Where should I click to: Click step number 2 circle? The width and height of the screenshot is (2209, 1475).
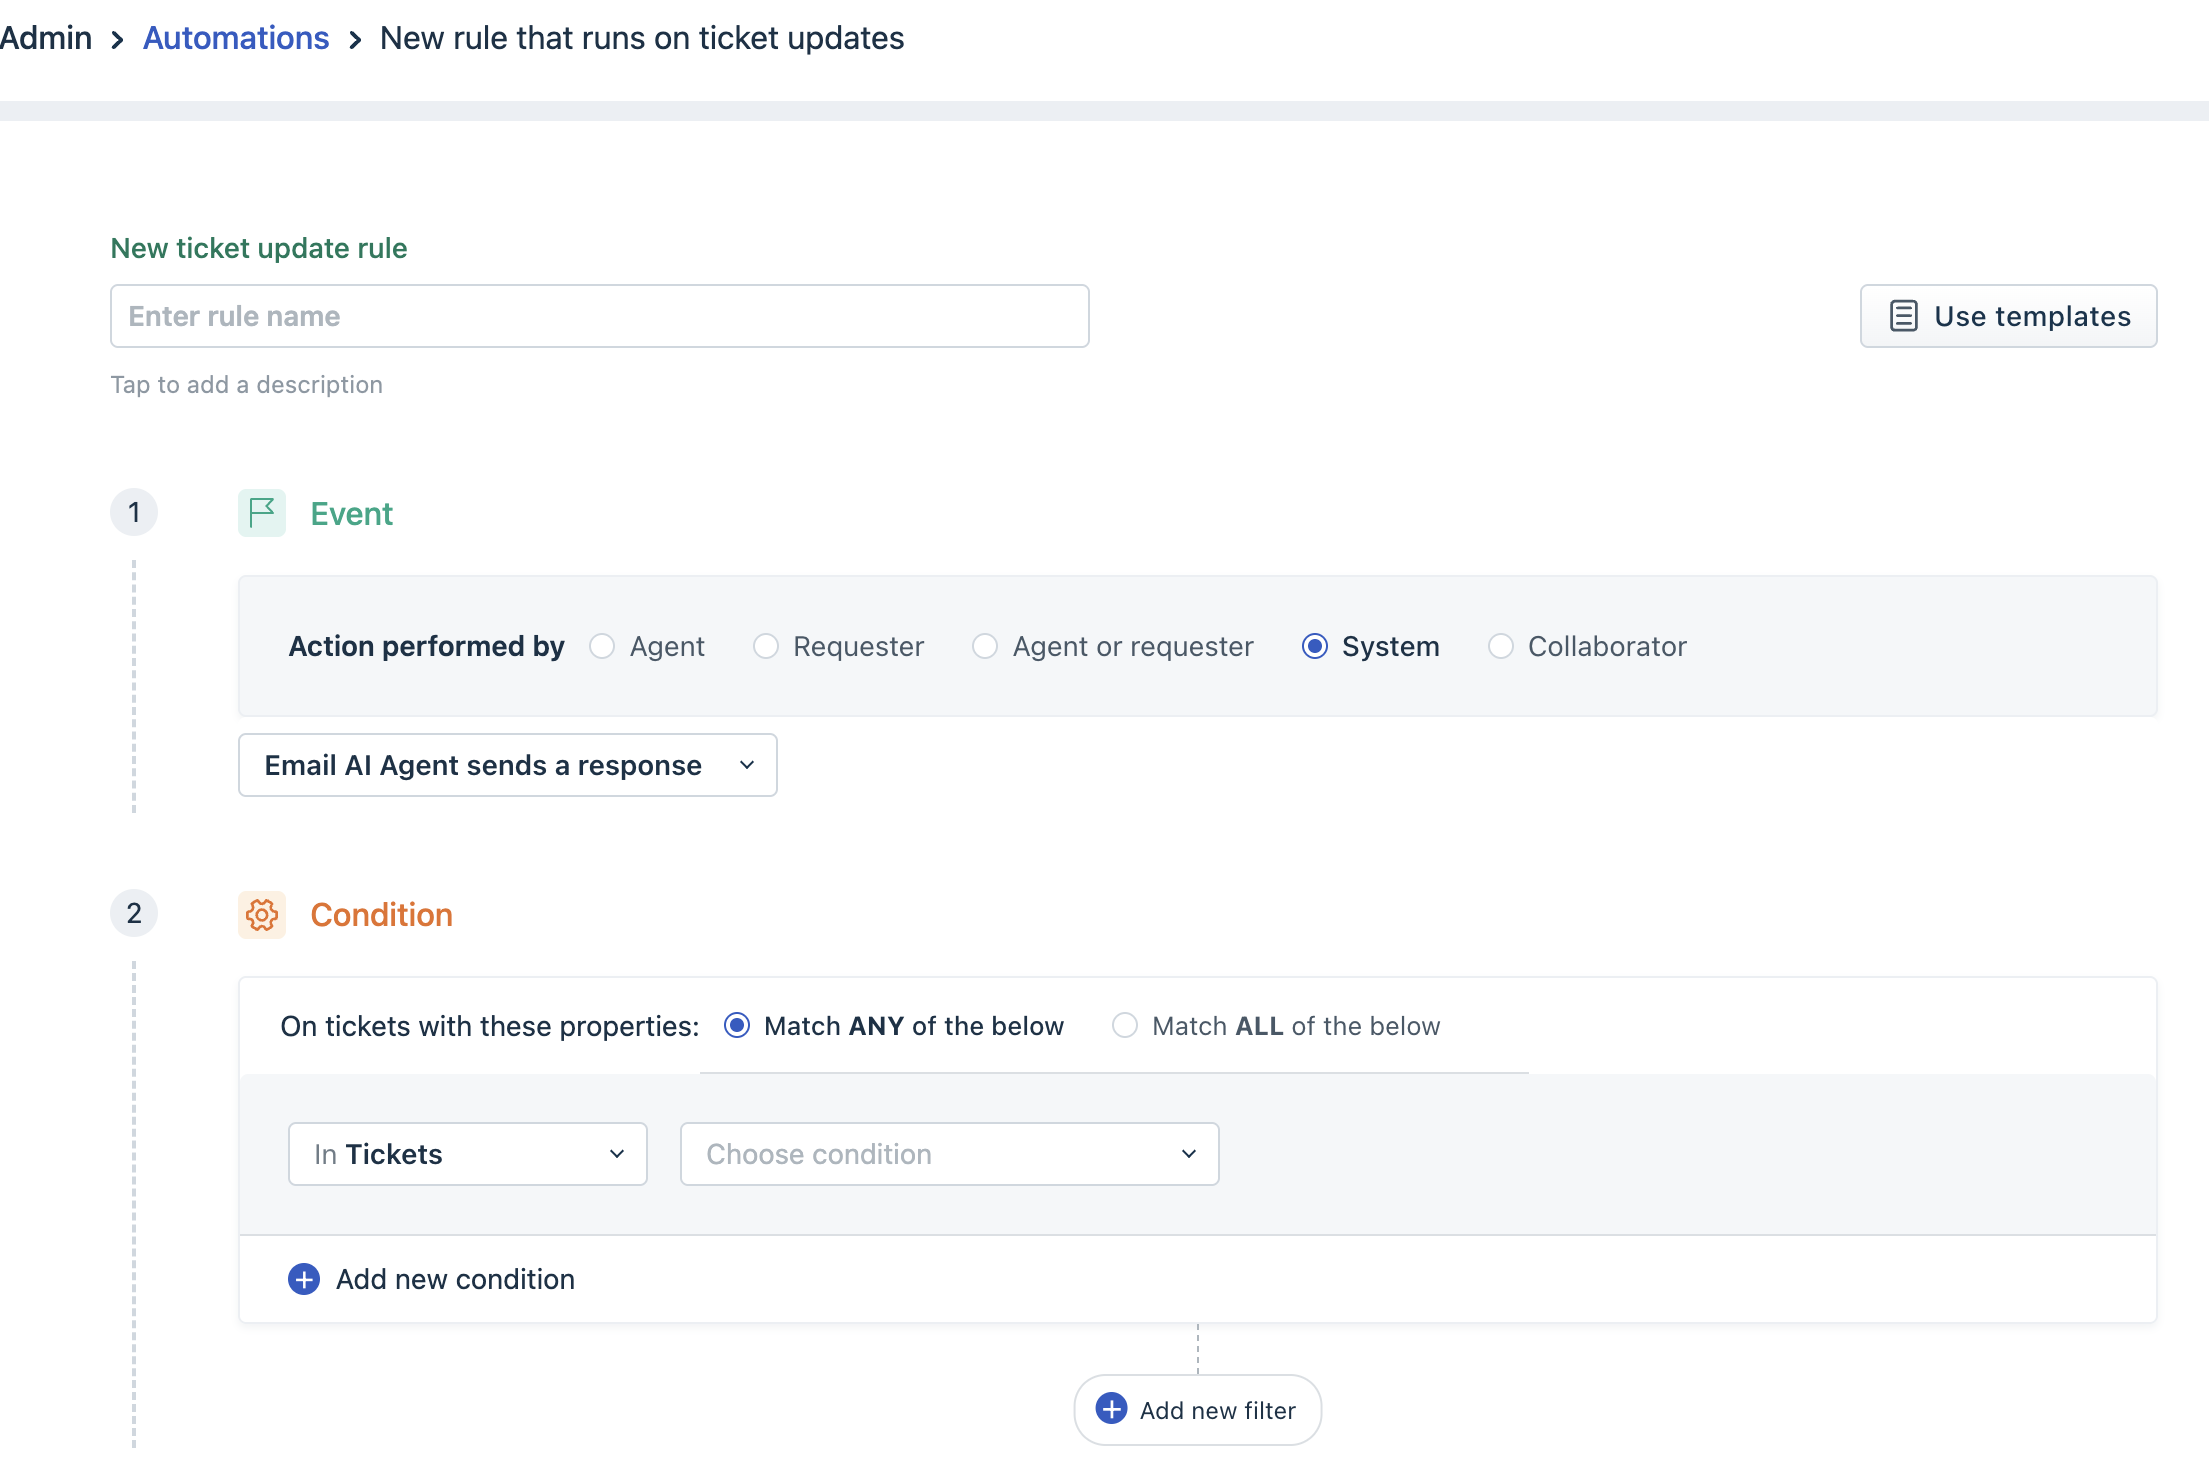pos(134,913)
